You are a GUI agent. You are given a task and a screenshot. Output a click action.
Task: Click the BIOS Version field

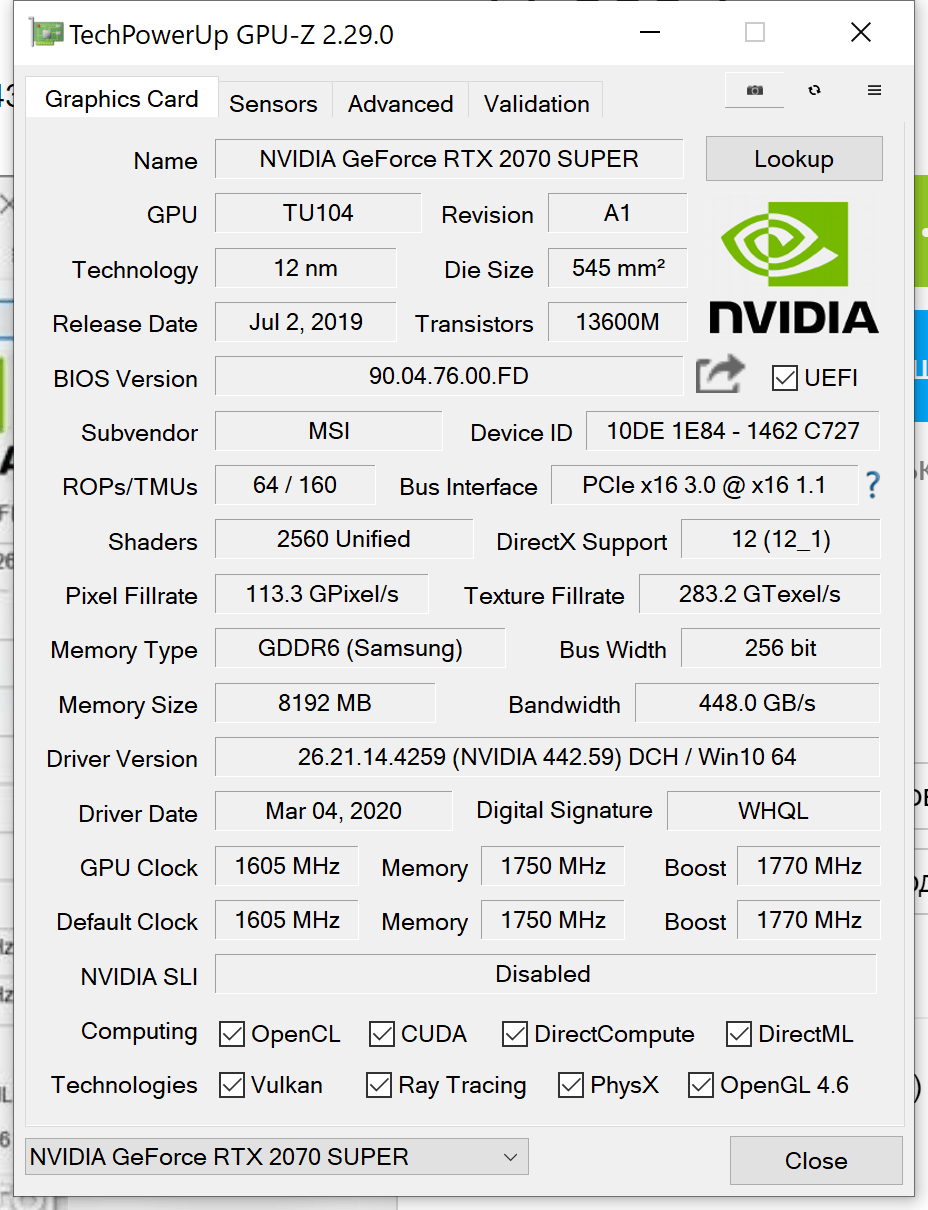(448, 377)
